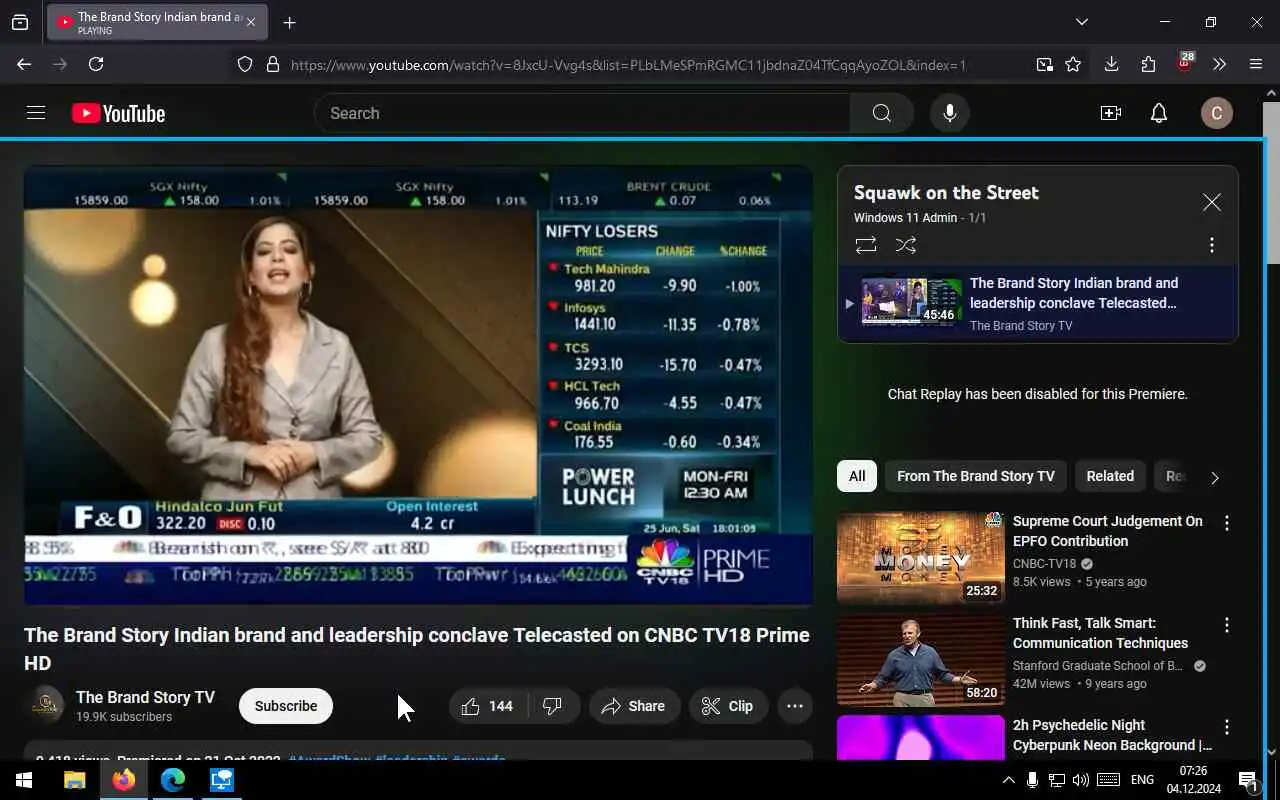Open playlist options three-dot menu
The height and width of the screenshot is (800, 1280).
1212,245
